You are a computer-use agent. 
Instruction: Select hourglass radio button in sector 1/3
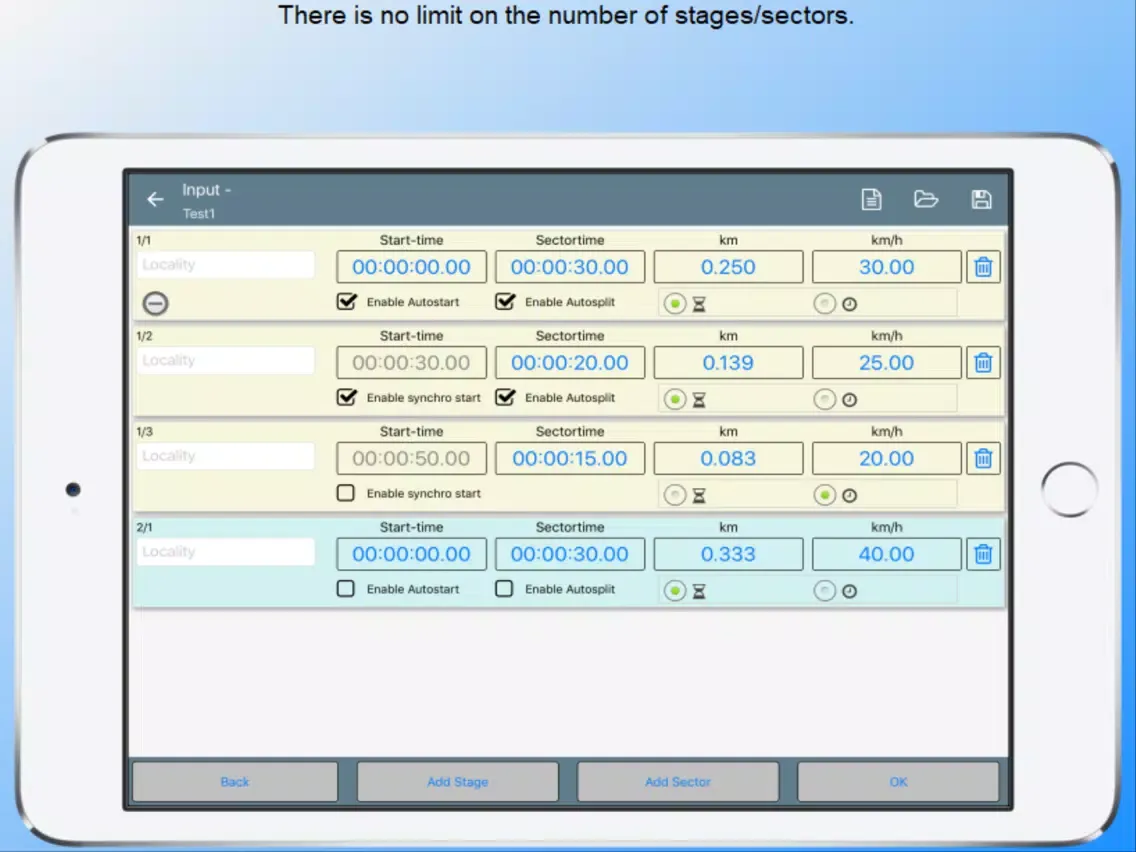point(675,495)
